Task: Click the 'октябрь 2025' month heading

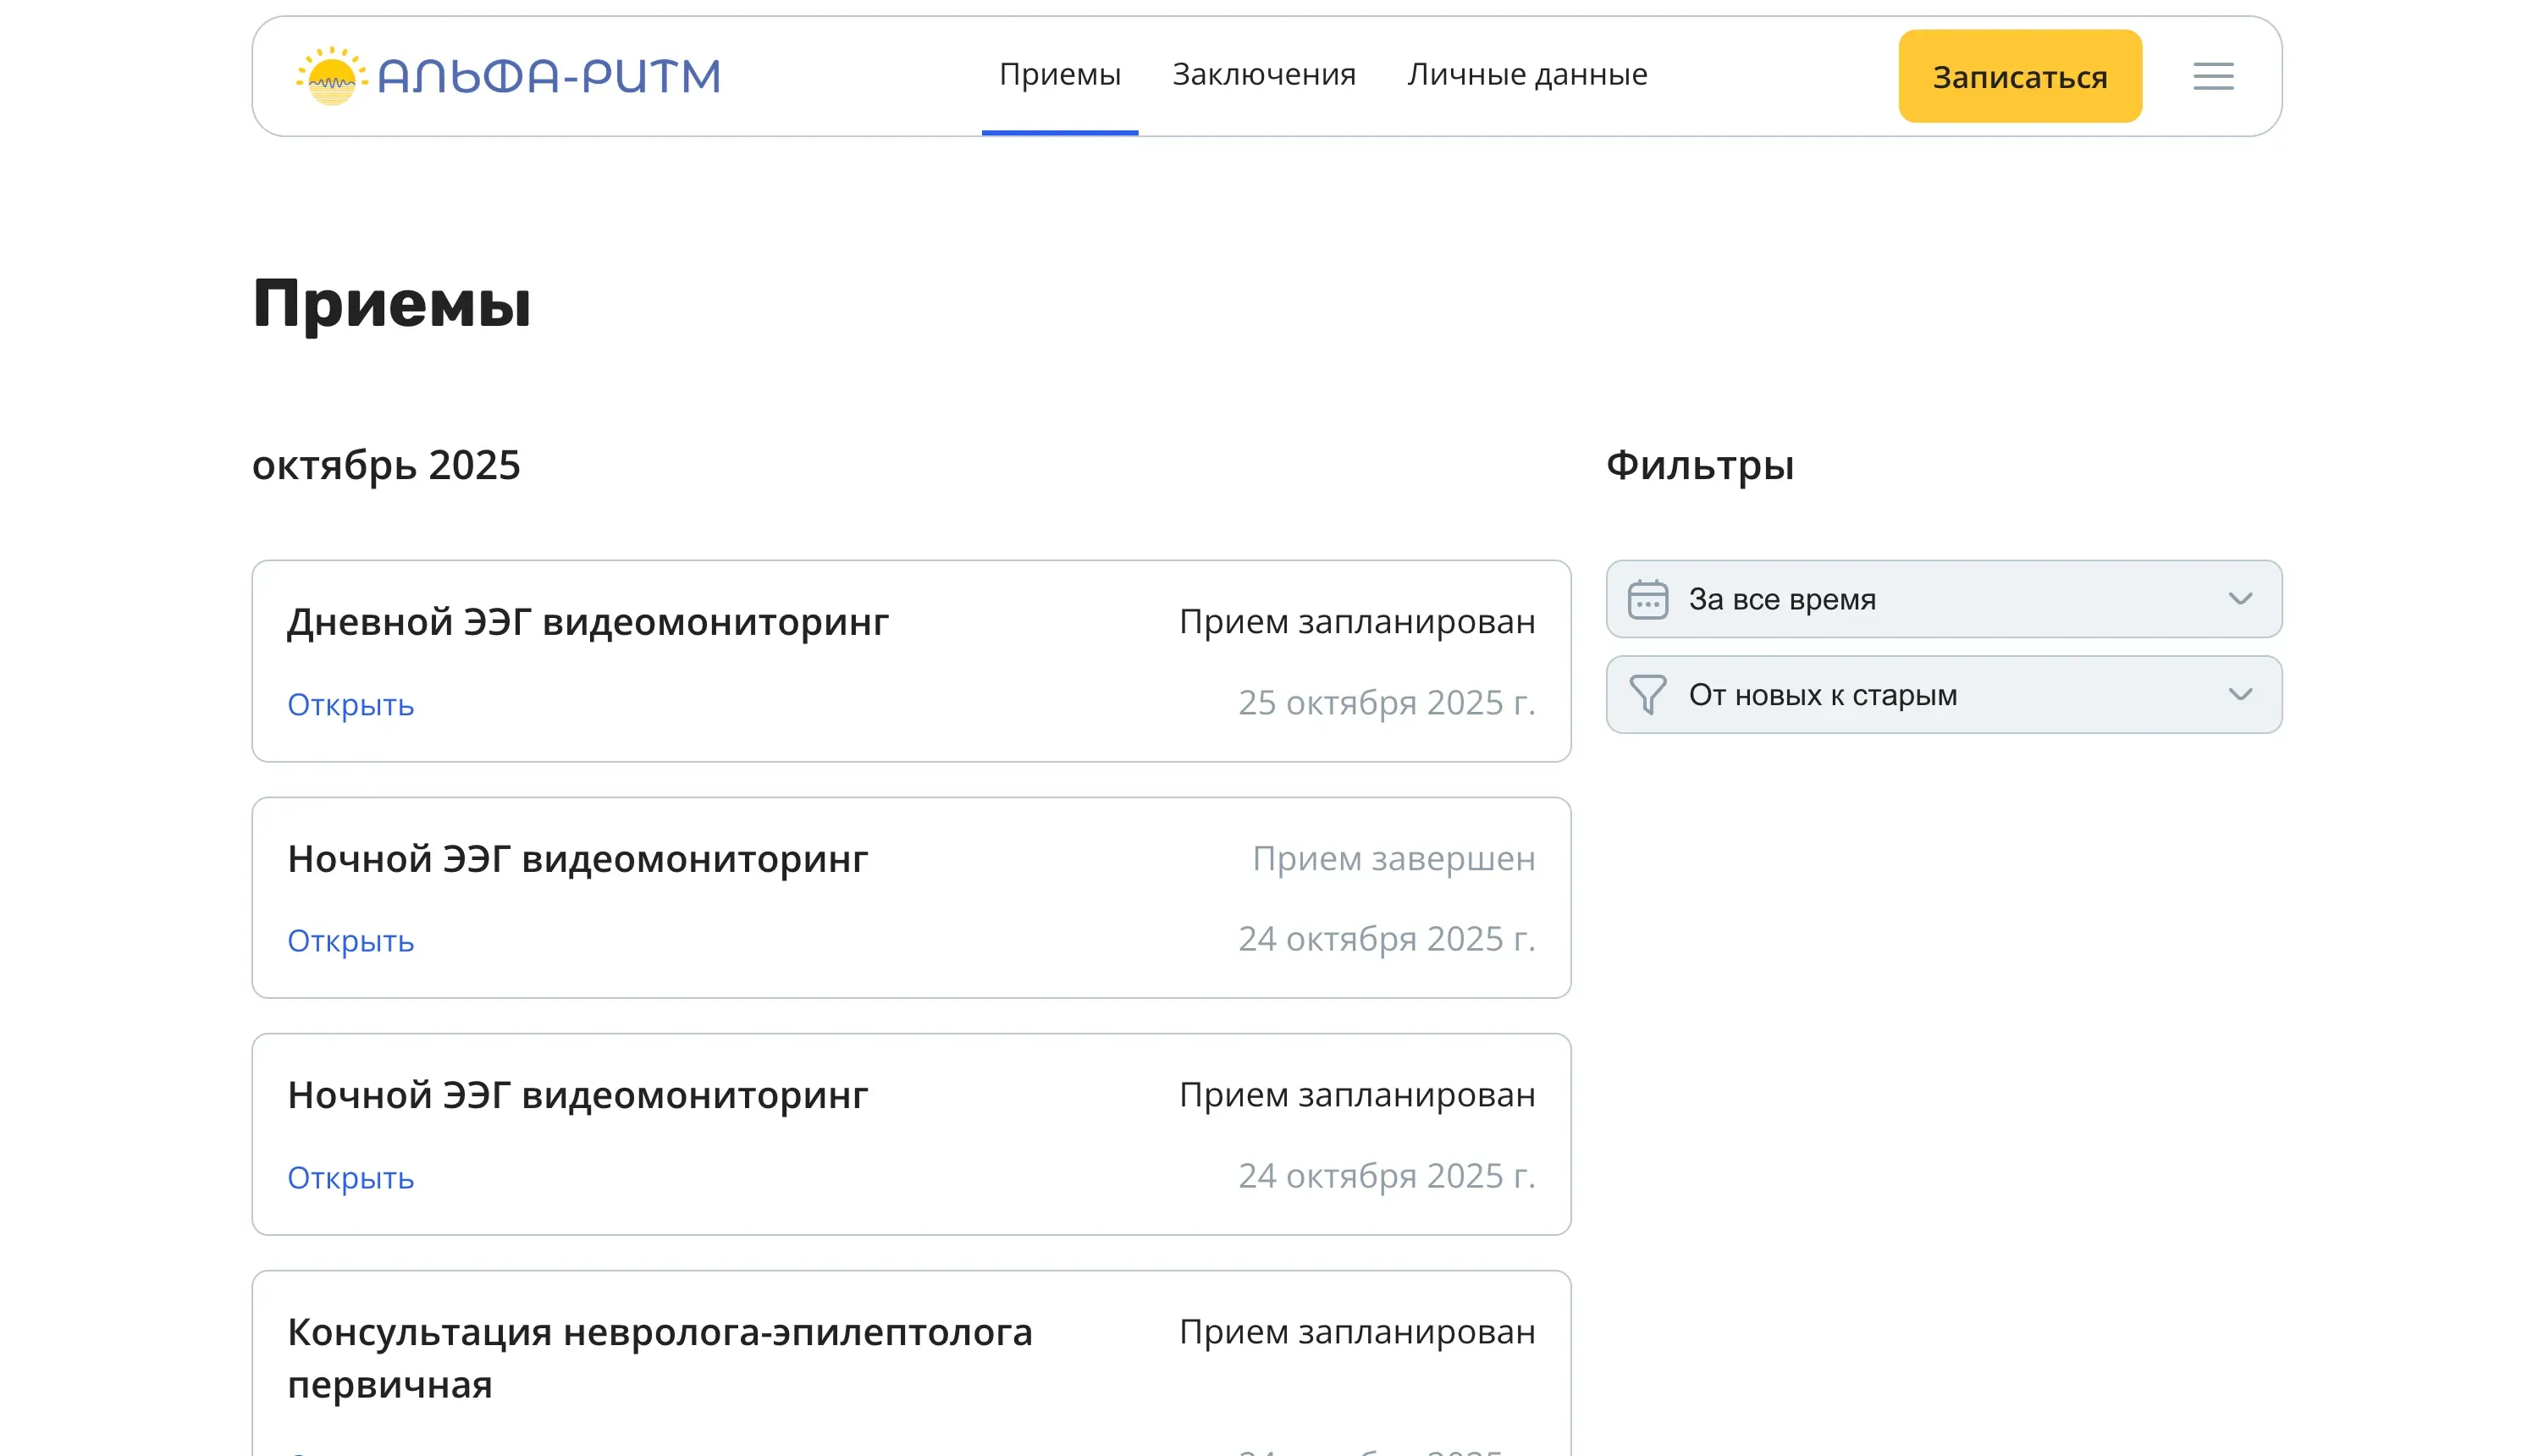Action: click(x=386, y=466)
